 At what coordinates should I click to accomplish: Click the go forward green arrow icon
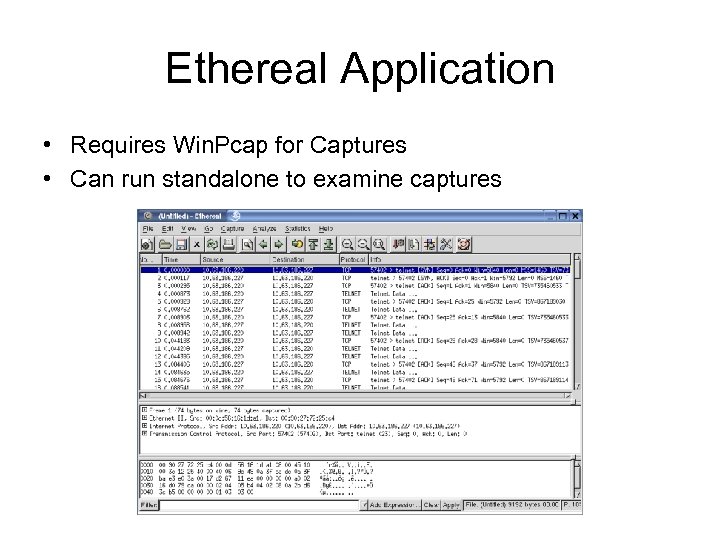click(279, 244)
